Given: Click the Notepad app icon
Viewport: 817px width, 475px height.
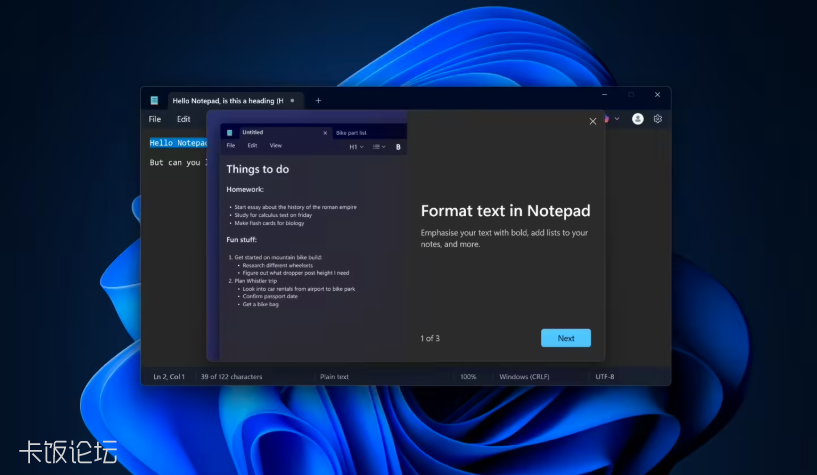Looking at the screenshot, I should point(154,101).
